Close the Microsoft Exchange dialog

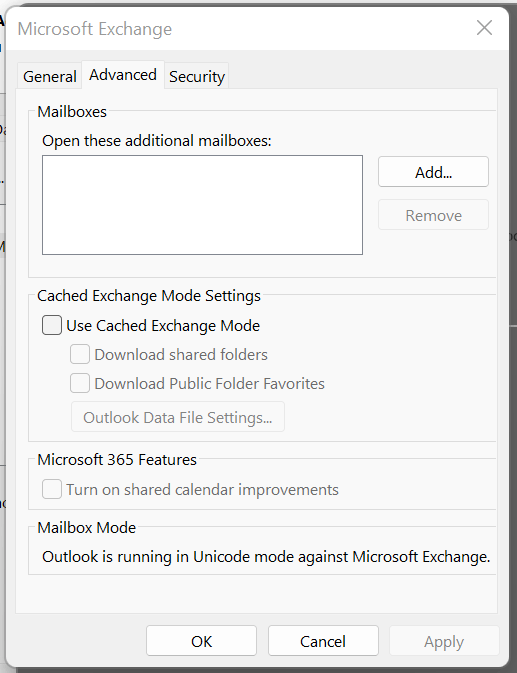(x=484, y=28)
